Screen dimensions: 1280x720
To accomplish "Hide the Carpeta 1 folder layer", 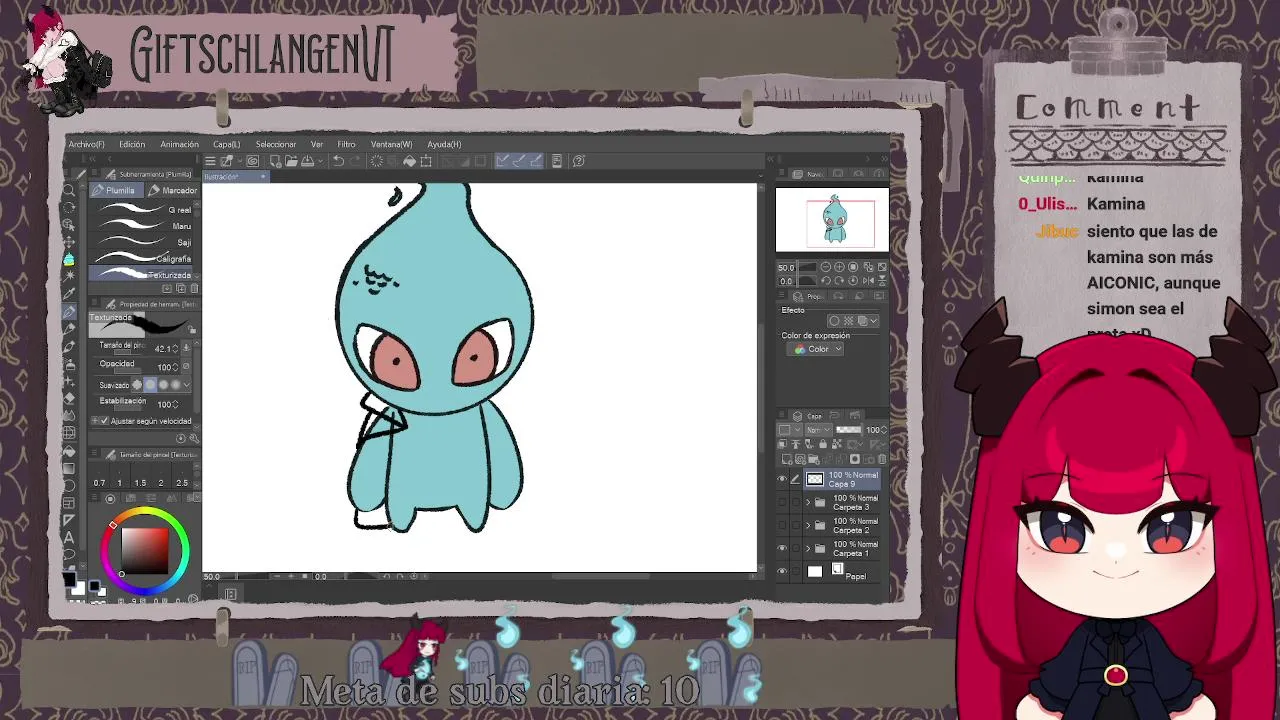I will pyautogui.click(x=782, y=548).
